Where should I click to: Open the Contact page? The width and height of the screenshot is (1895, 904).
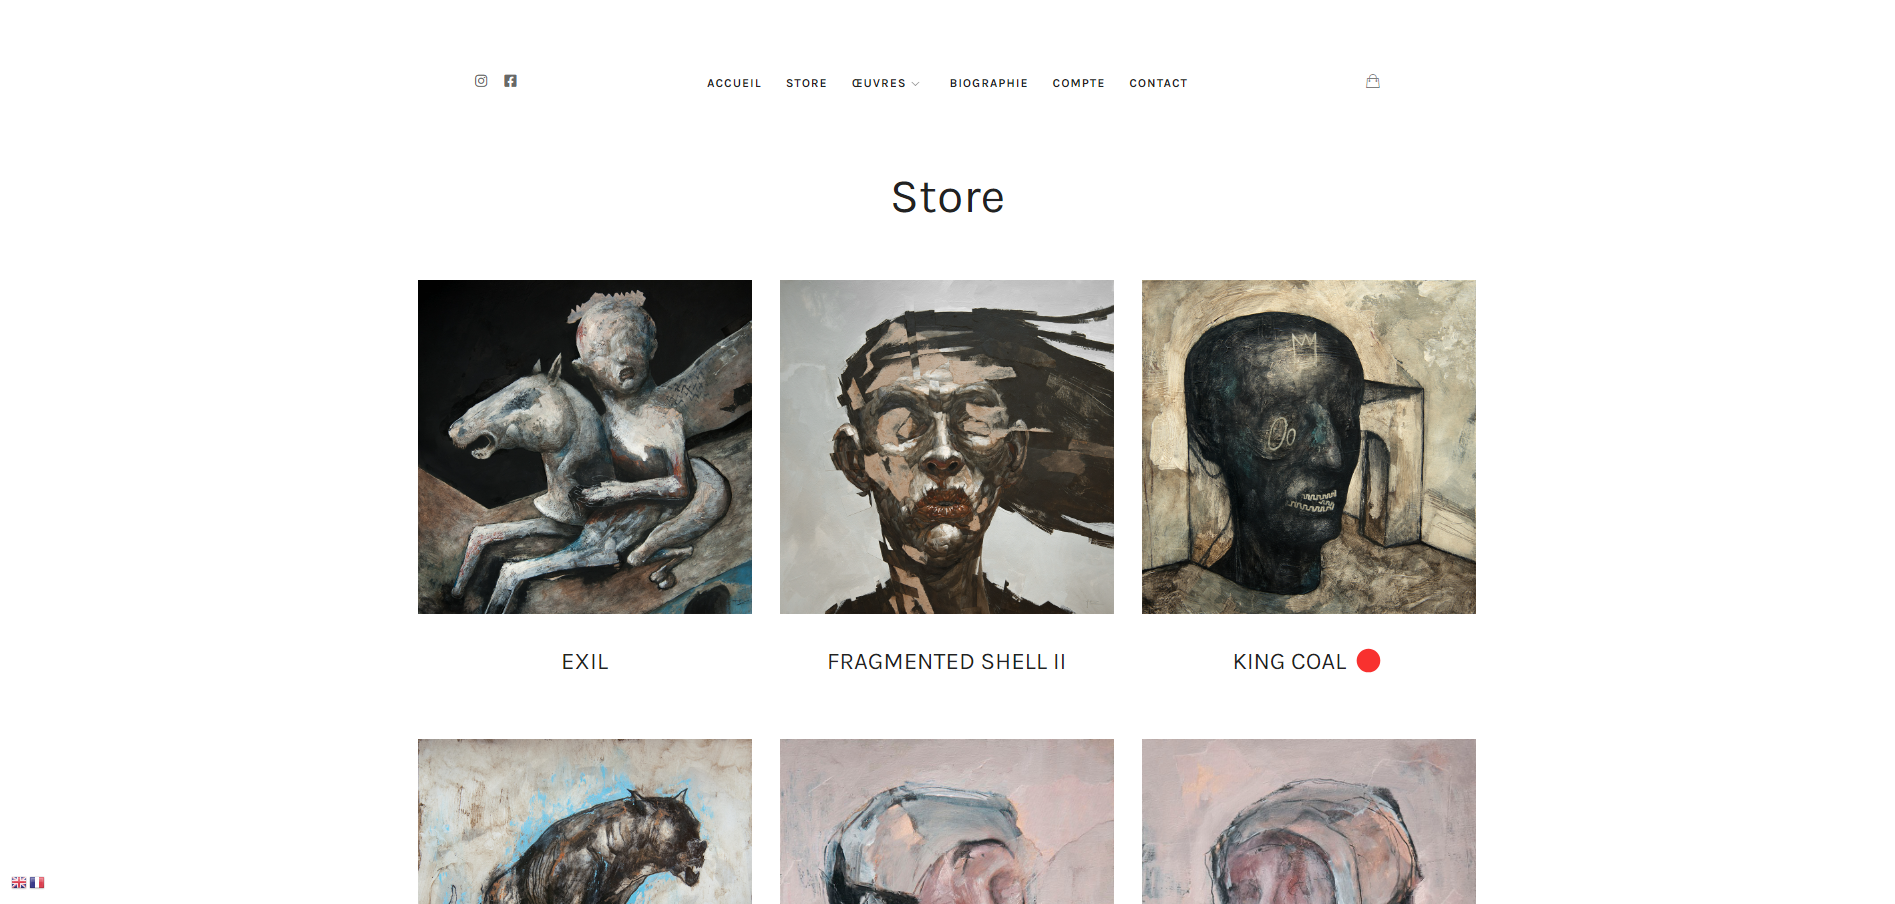[x=1158, y=83]
